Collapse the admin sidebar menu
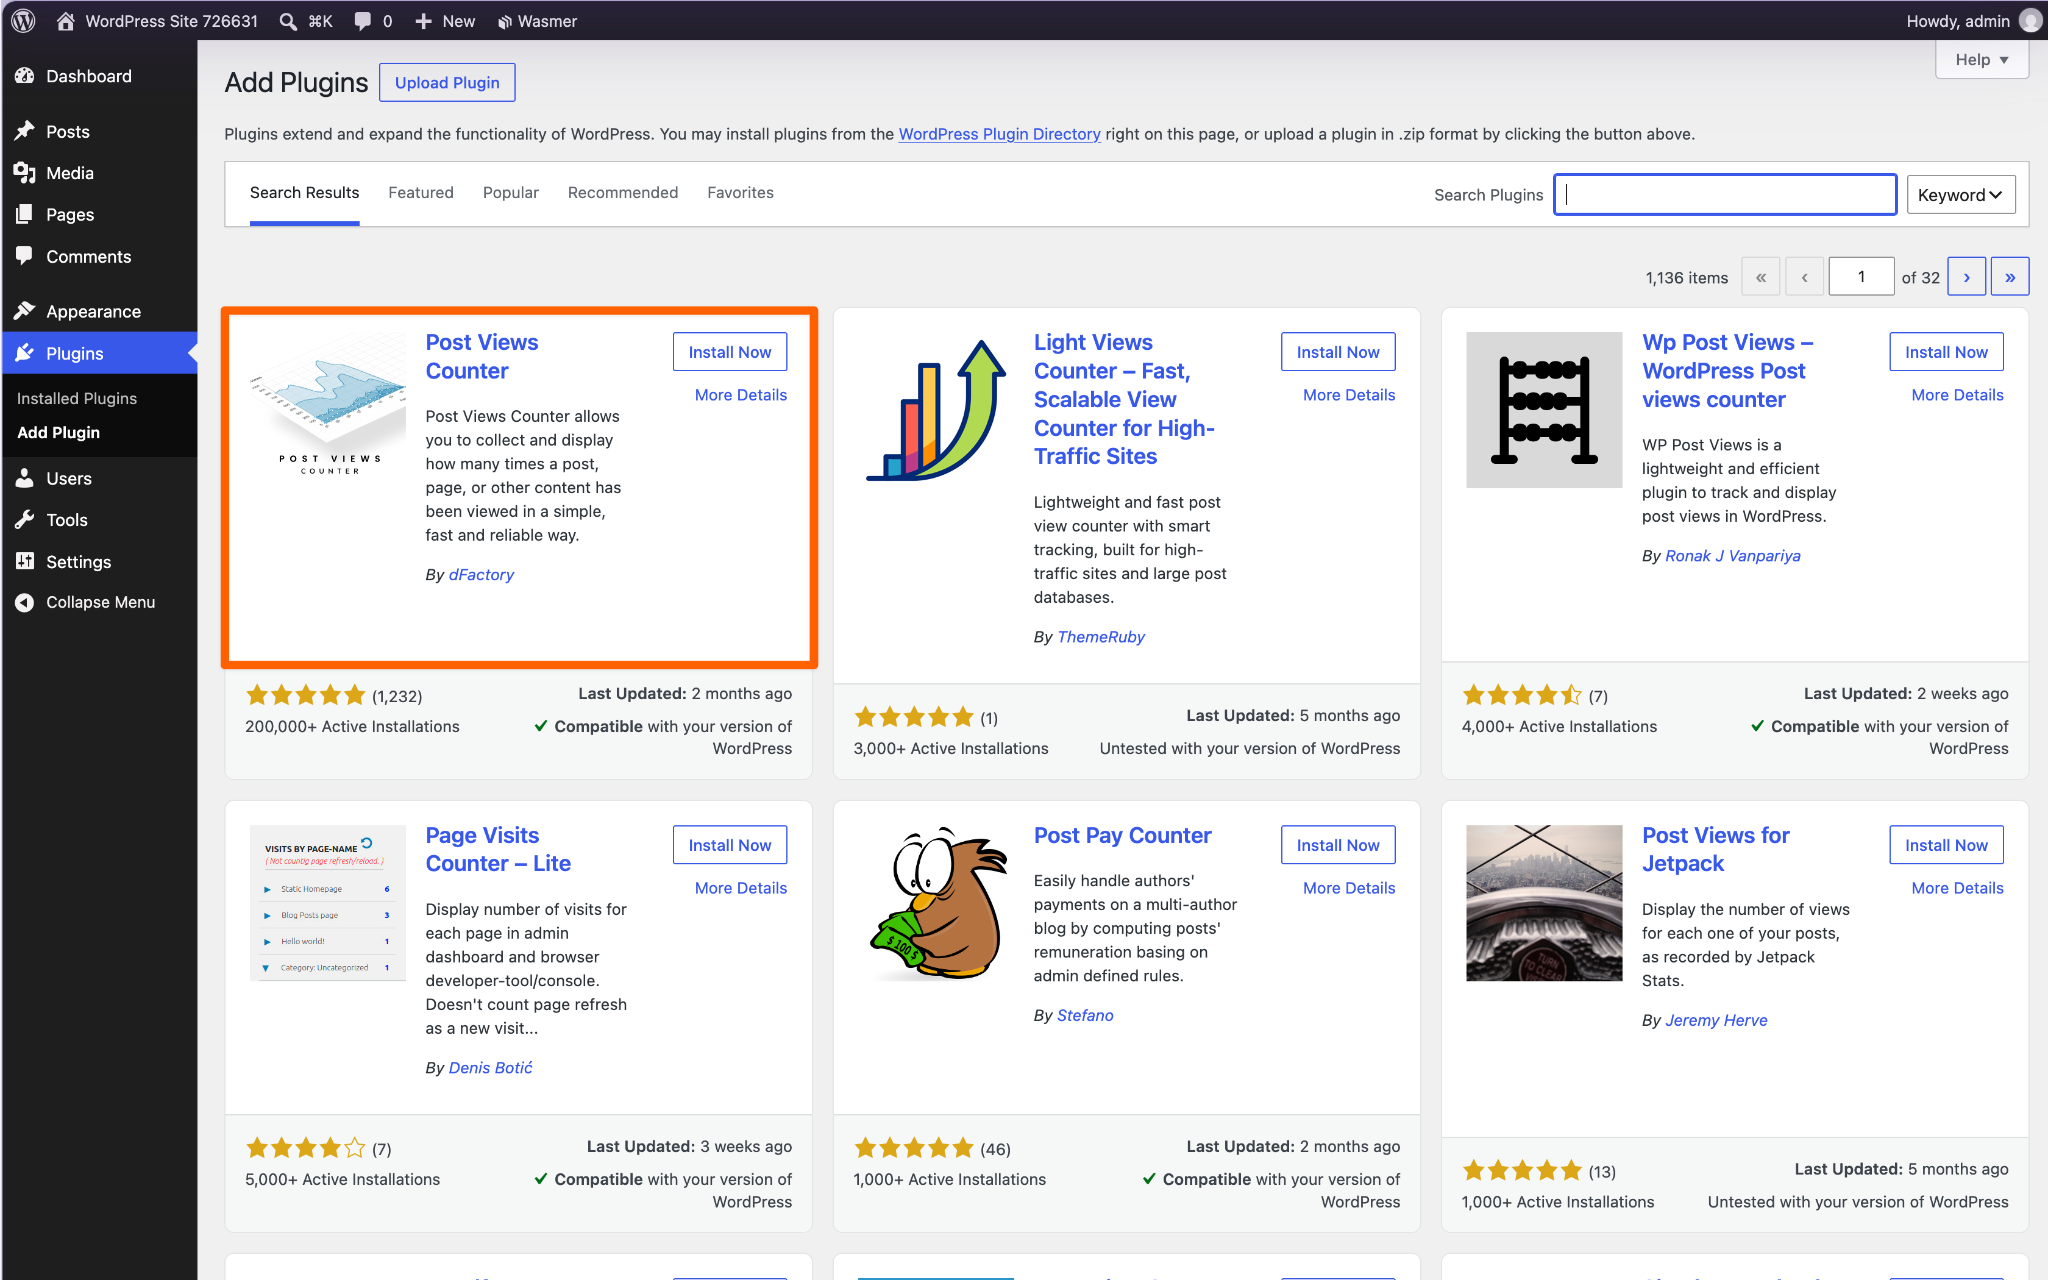The width and height of the screenshot is (2048, 1280). tap(99, 602)
